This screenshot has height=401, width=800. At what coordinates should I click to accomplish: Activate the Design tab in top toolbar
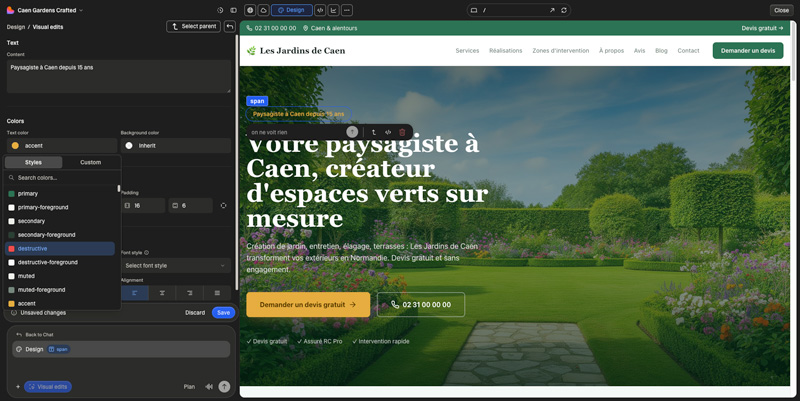292,10
